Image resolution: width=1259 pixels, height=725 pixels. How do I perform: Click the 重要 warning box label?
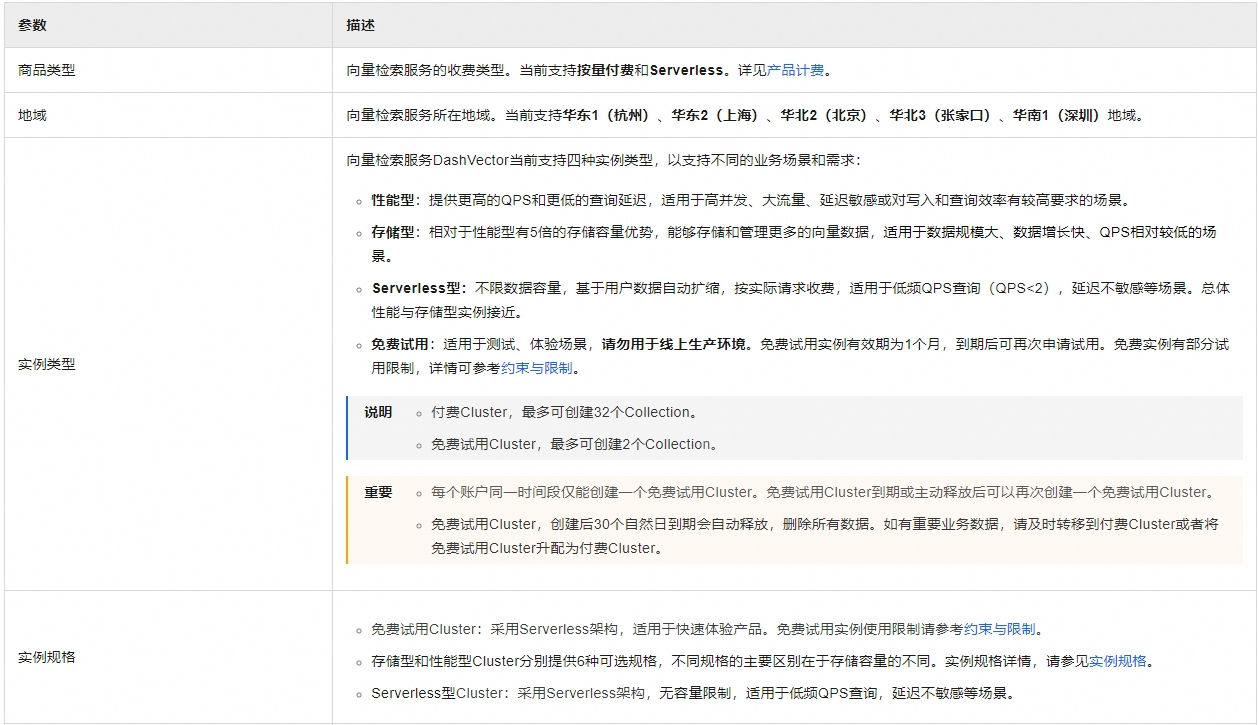(378, 492)
